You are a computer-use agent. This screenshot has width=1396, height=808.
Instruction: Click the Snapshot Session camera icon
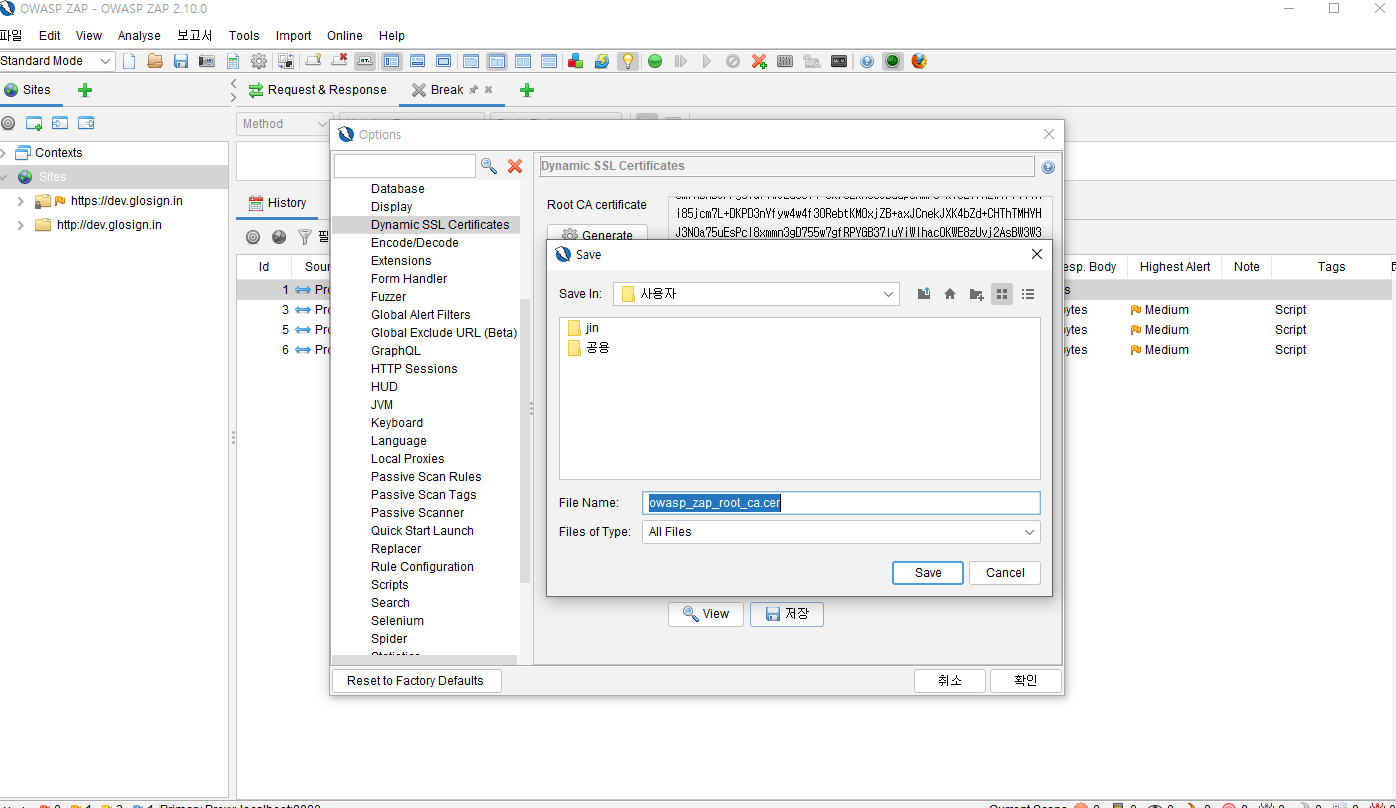(207, 61)
